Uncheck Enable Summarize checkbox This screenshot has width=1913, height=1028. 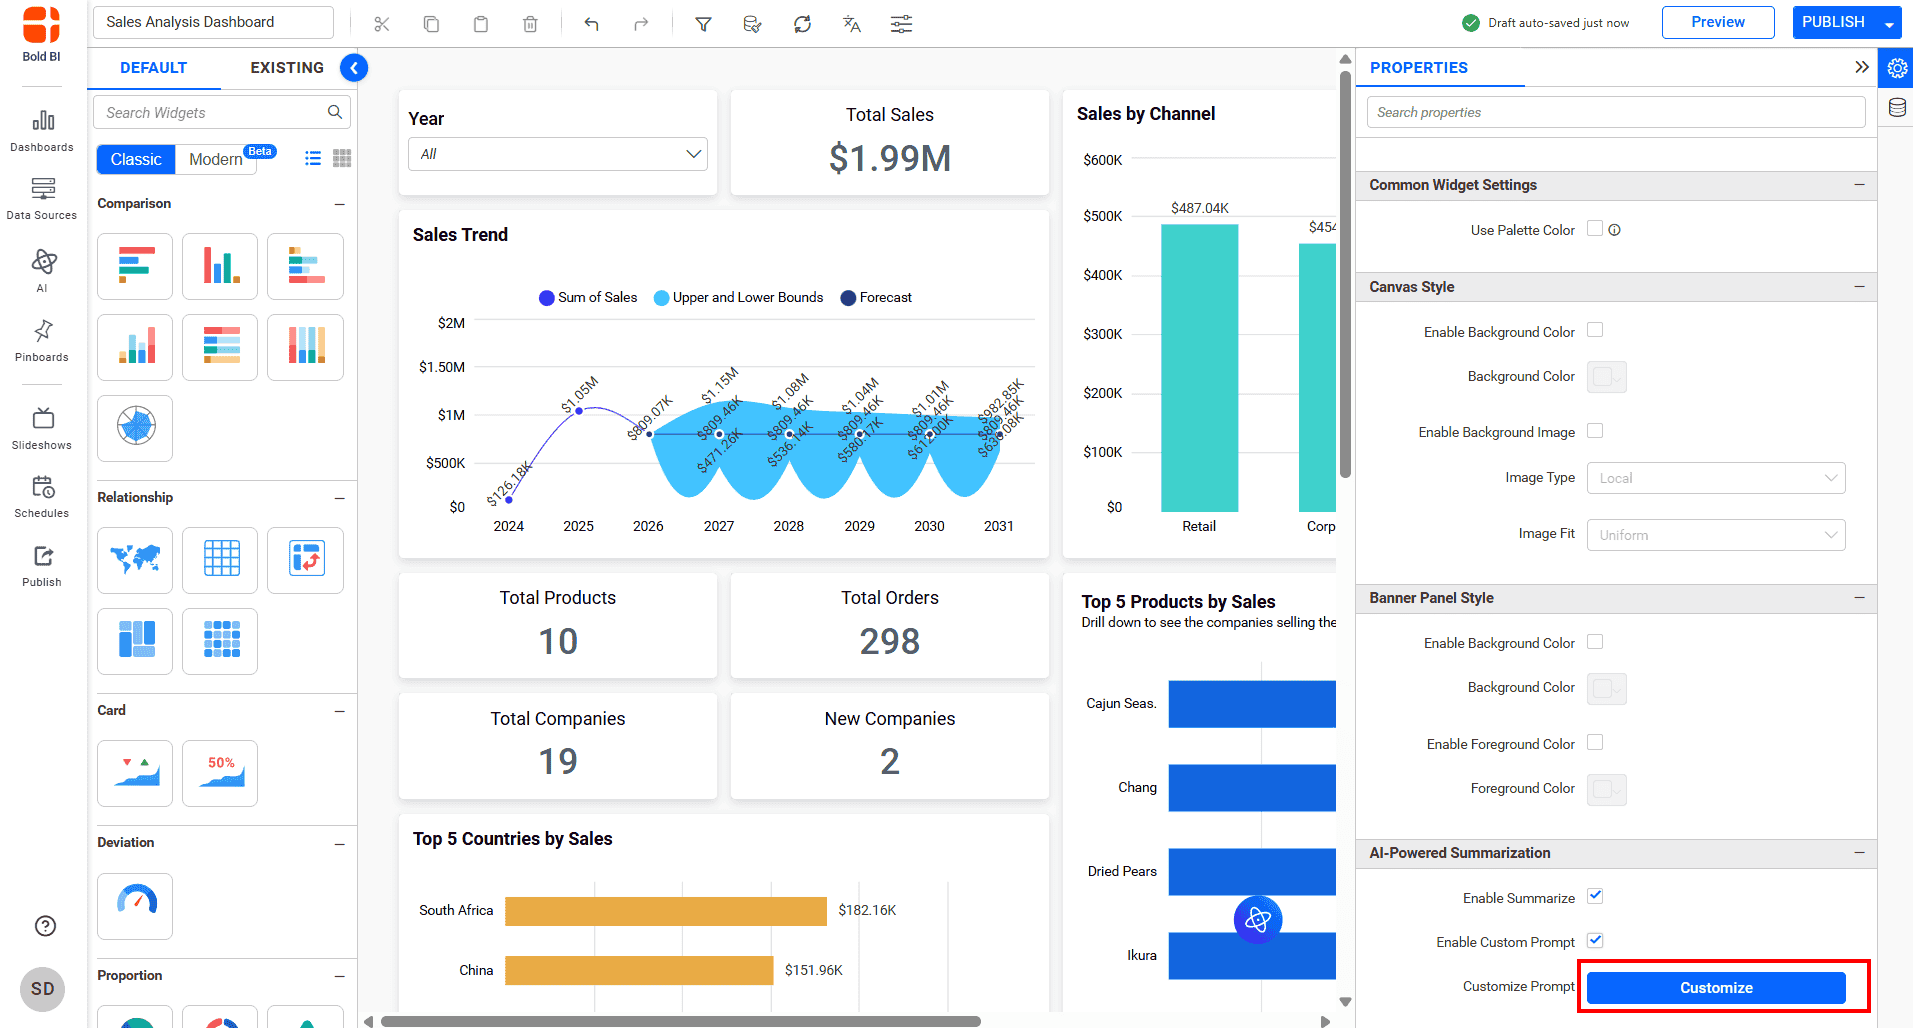coord(1595,896)
